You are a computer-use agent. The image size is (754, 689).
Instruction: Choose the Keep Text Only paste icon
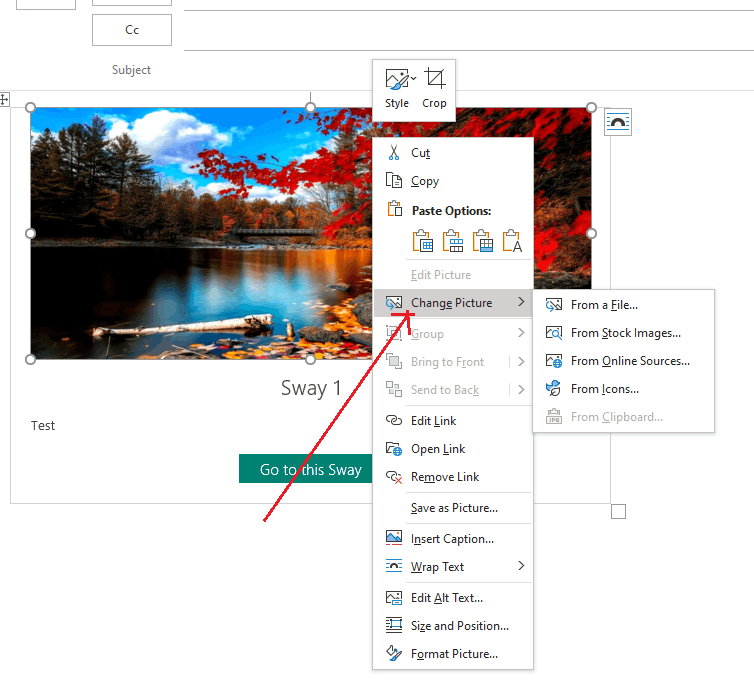(512, 240)
